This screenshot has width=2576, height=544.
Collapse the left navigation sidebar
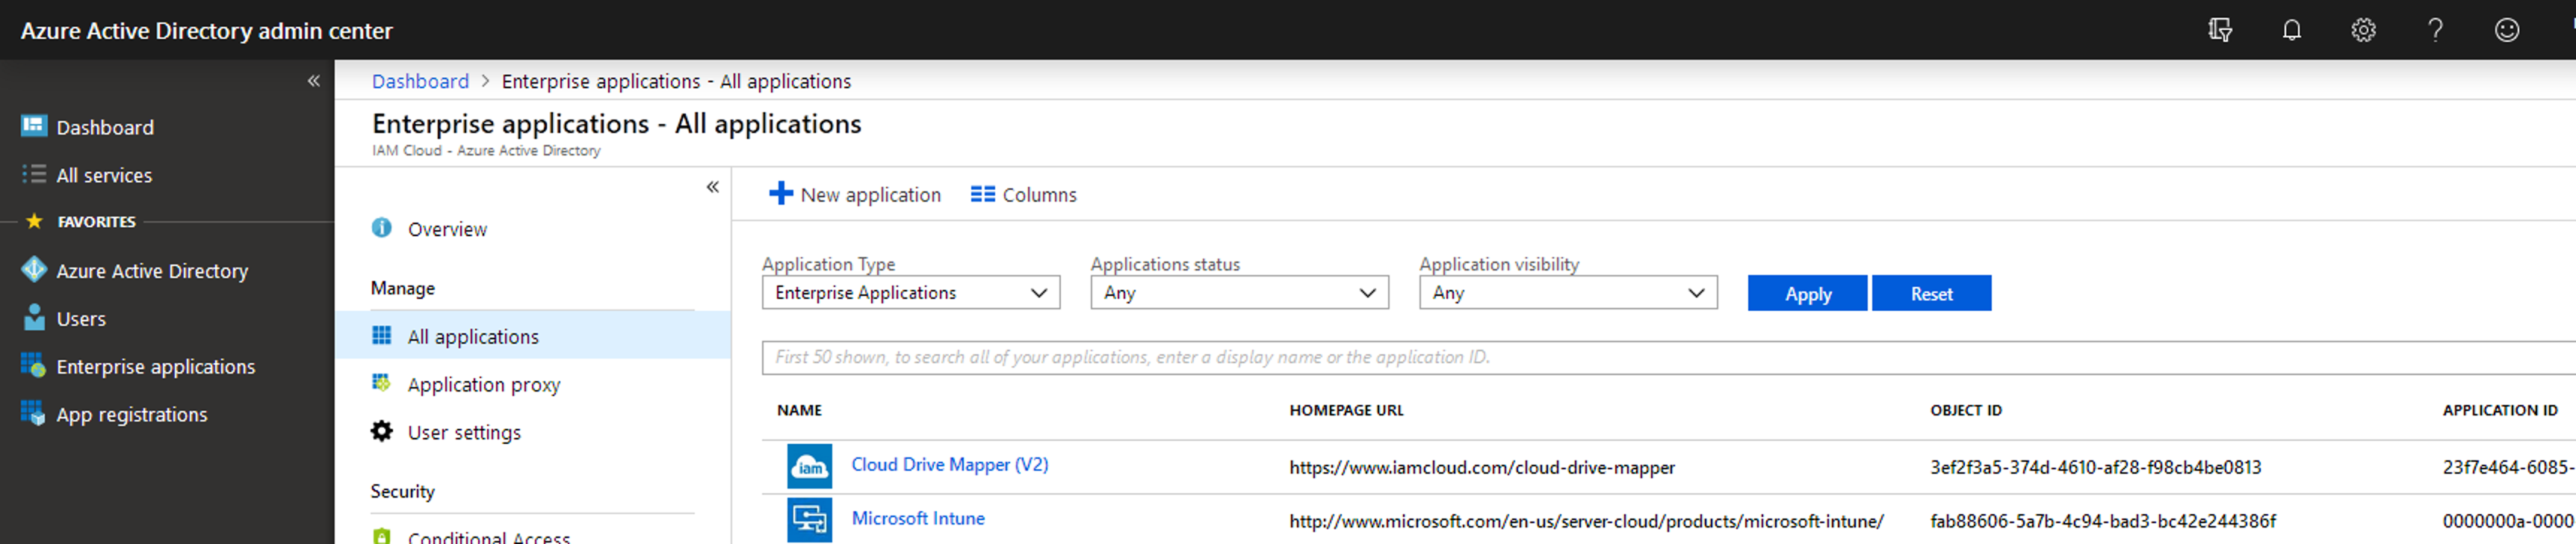coord(314,81)
